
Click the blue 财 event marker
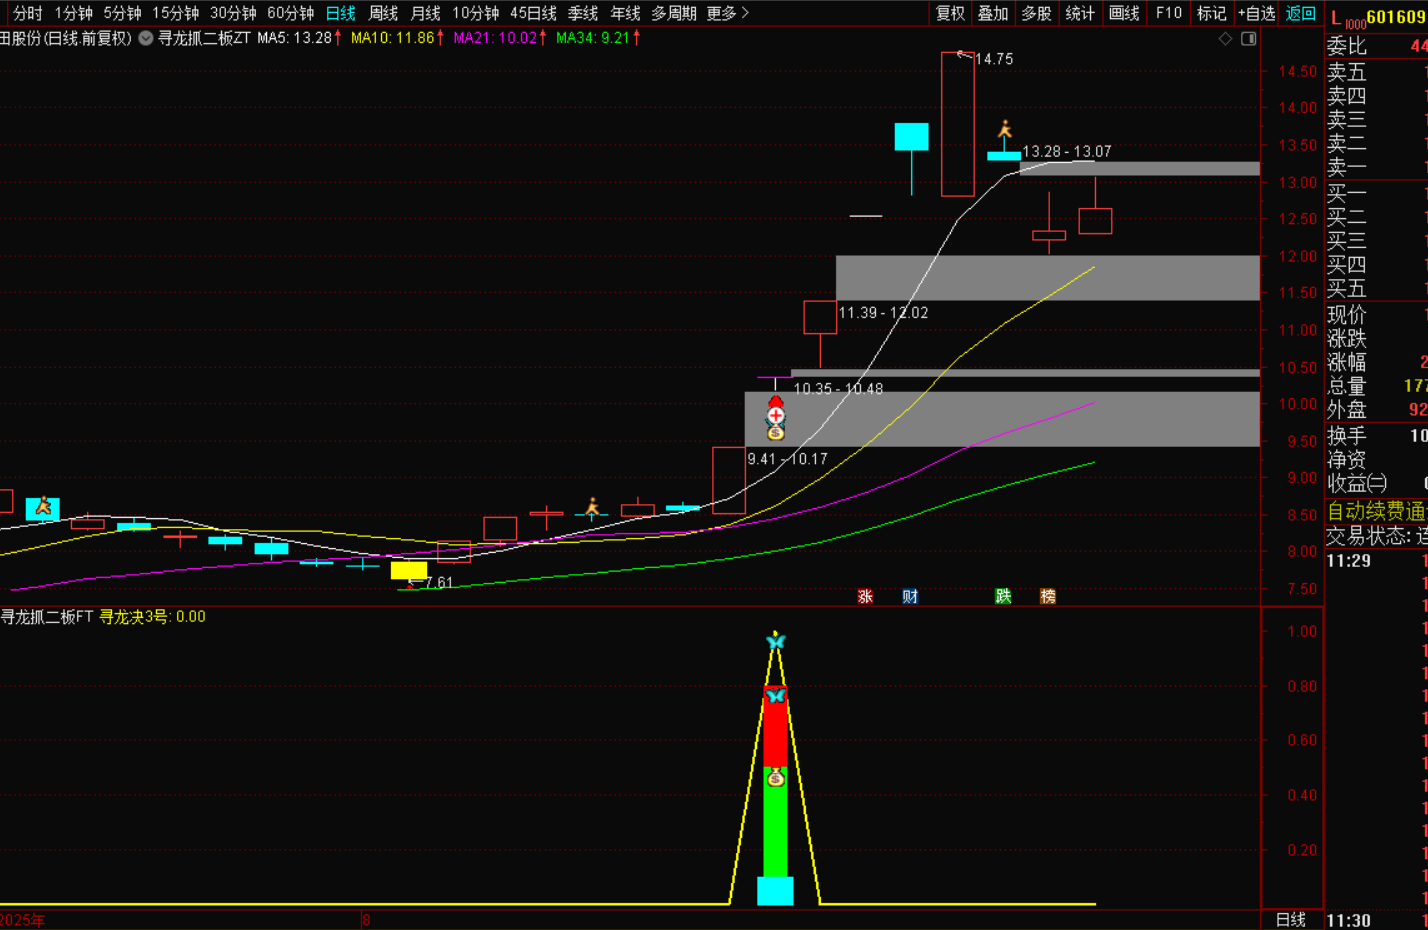click(x=910, y=597)
